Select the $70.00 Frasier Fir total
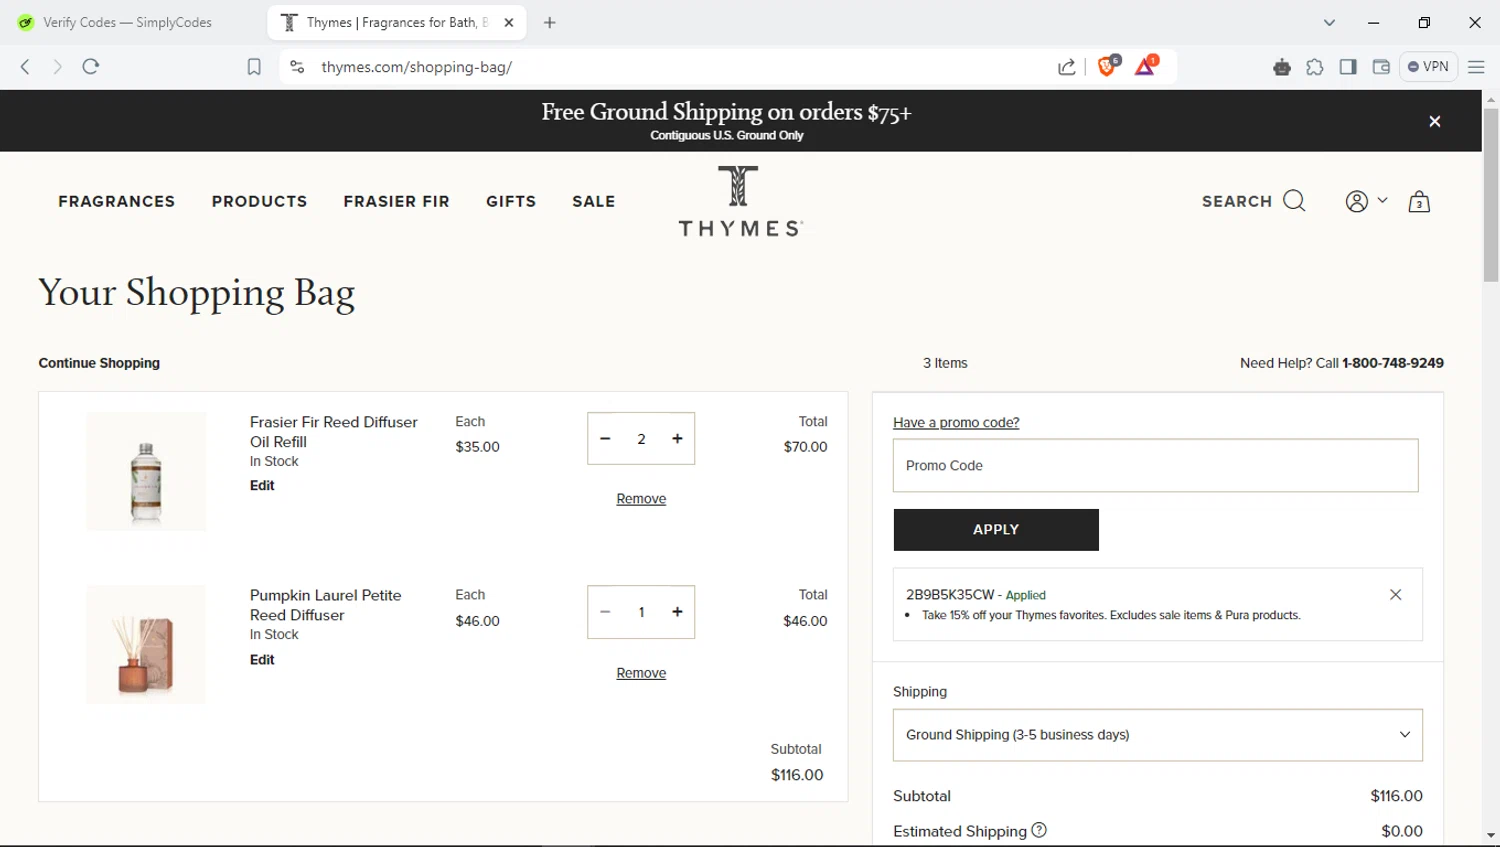1500x847 pixels. click(805, 447)
